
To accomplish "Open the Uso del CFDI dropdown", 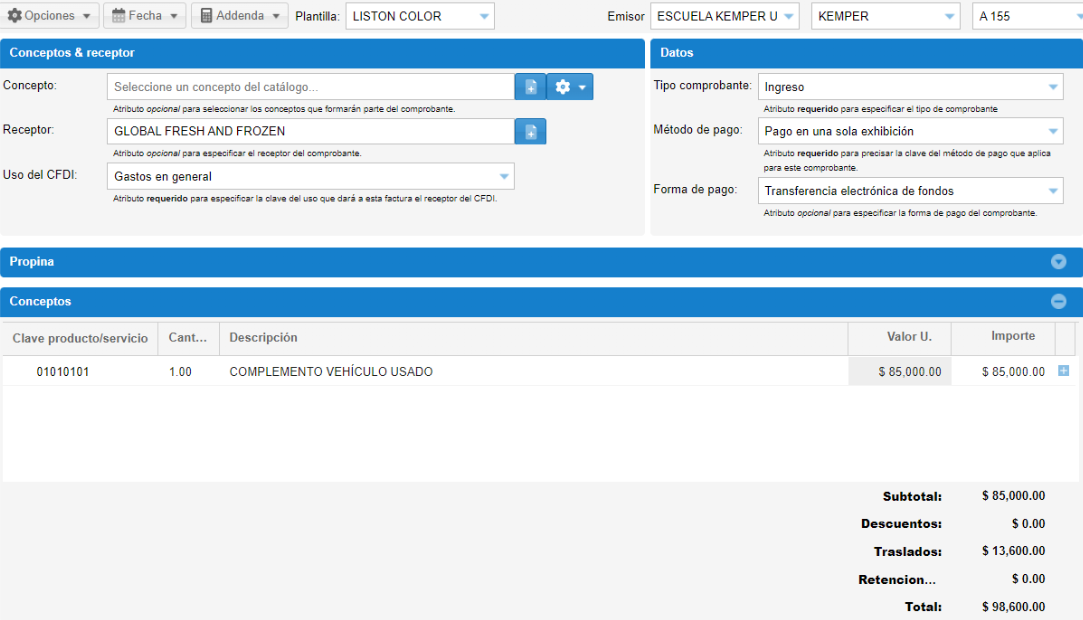I will pos(310,177).
